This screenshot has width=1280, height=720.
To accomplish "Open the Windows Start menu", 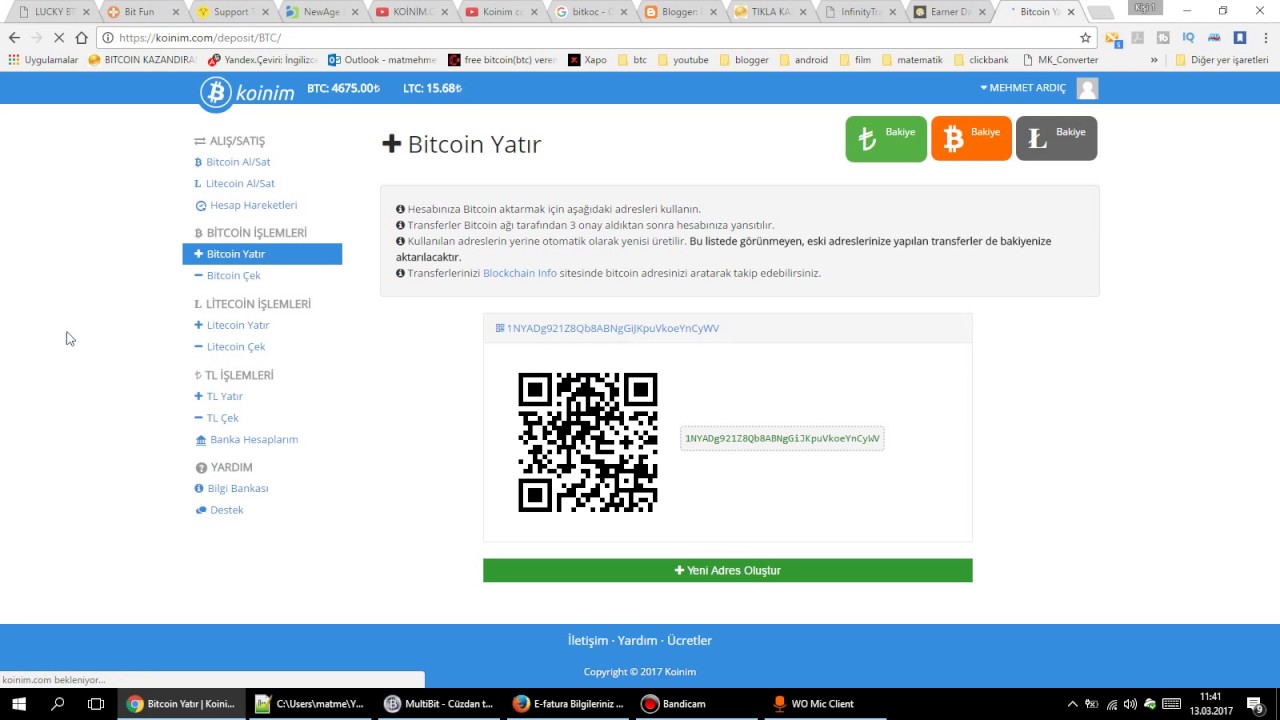I will tap(19, 704).
